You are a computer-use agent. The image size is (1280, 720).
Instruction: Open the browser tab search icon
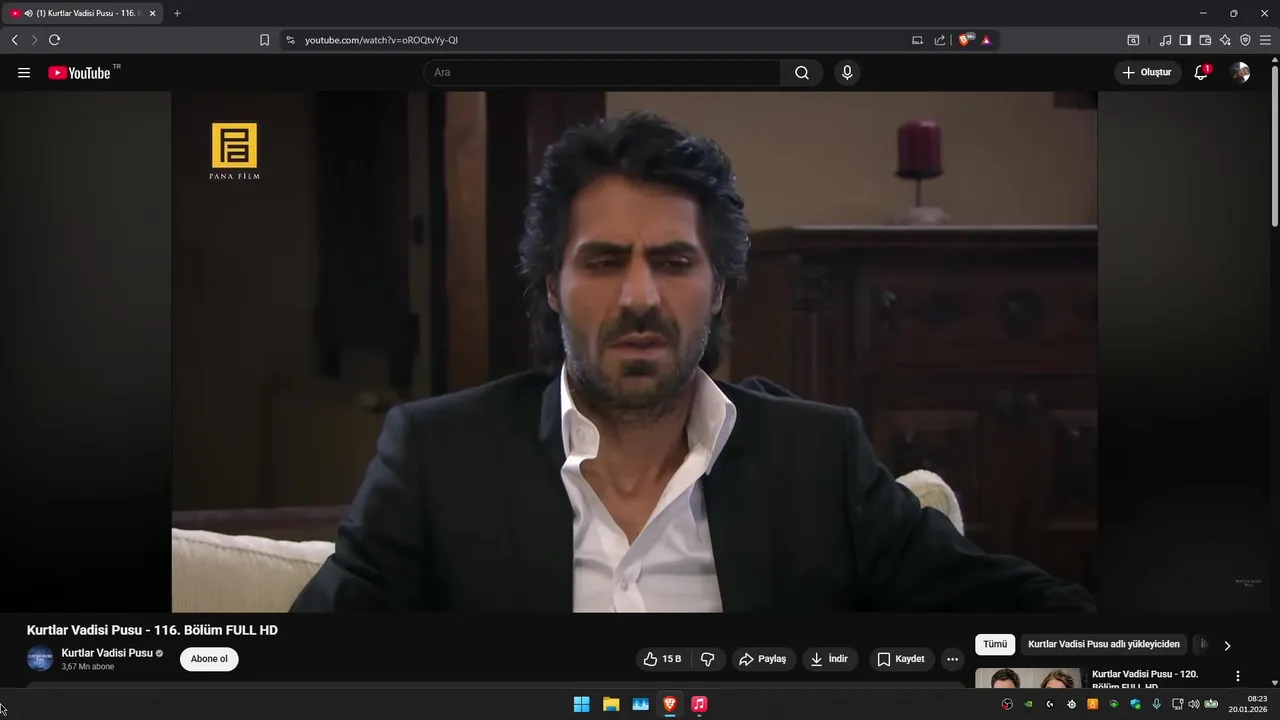1133,40
